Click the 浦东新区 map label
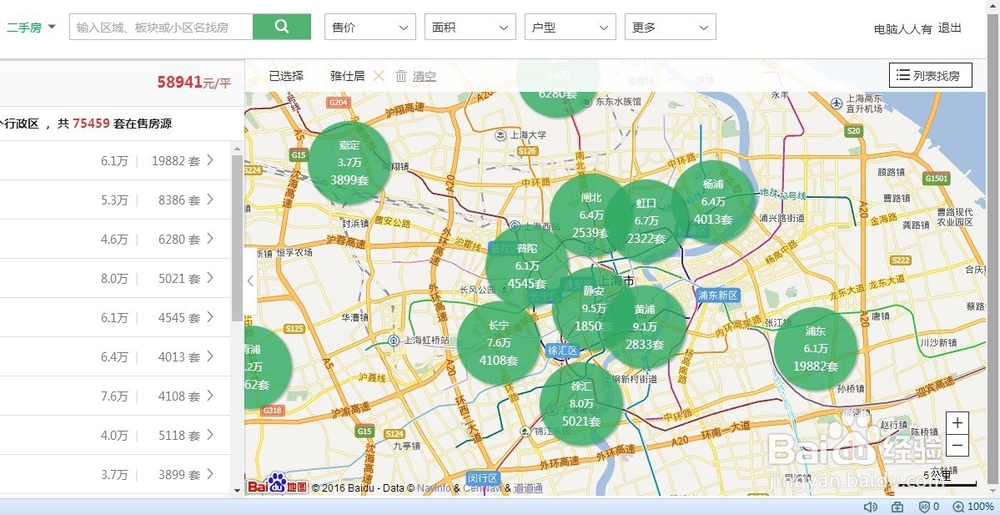The width and height of the screenshot is (1000, 515). [x=717, y=295]
